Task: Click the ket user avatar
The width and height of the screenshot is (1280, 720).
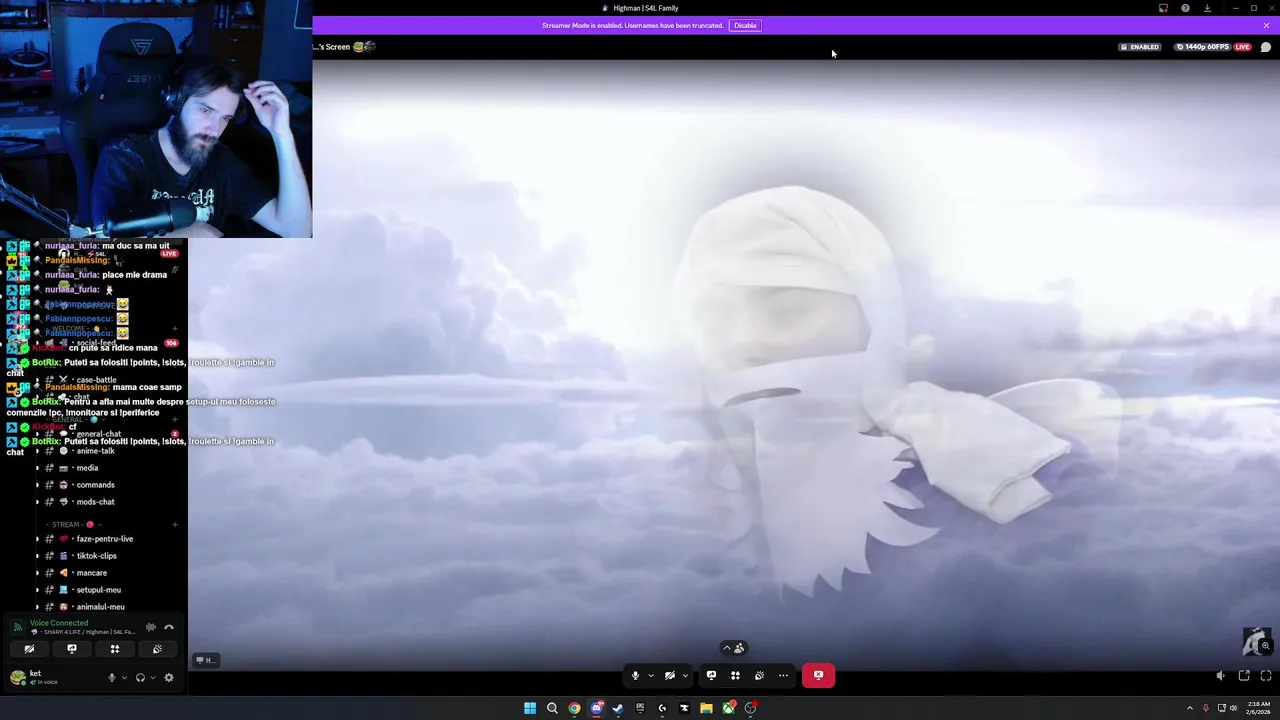Action: tap(17, 677)
